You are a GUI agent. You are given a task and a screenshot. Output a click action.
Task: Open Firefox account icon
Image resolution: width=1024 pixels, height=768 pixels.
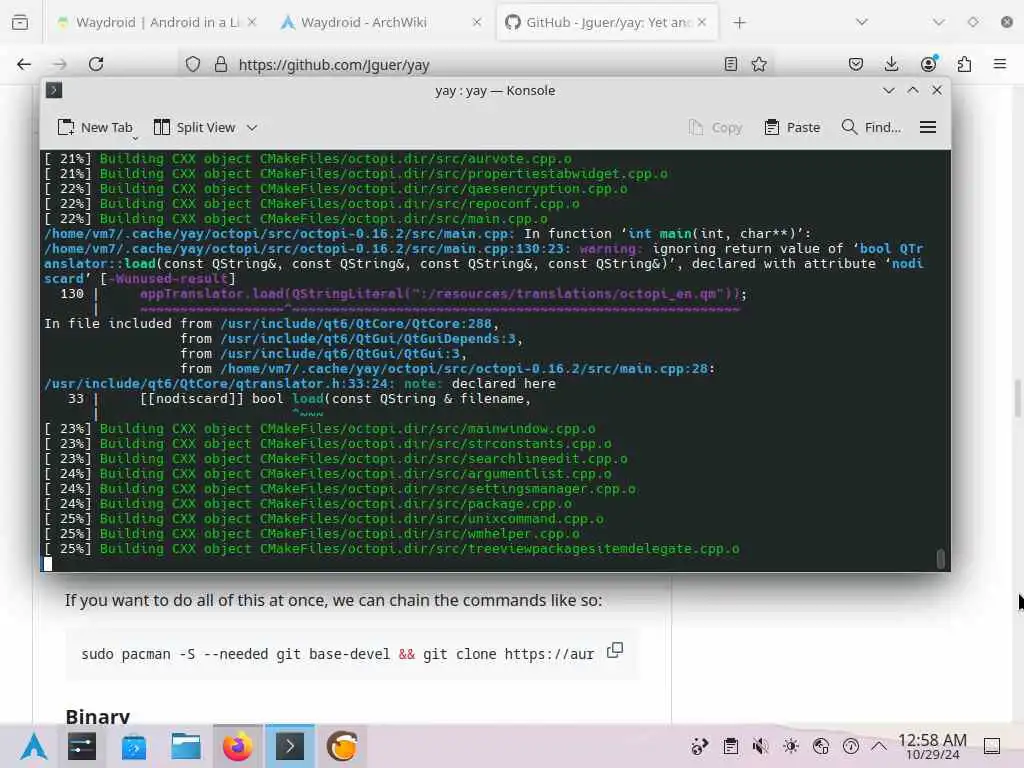coord(928,64)
